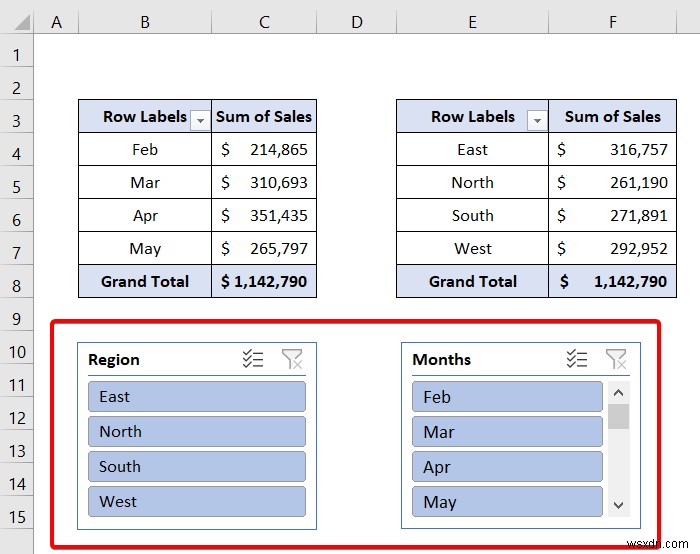Select column E header
Viewport: 700px width, 554px height.
click(472, 22)
